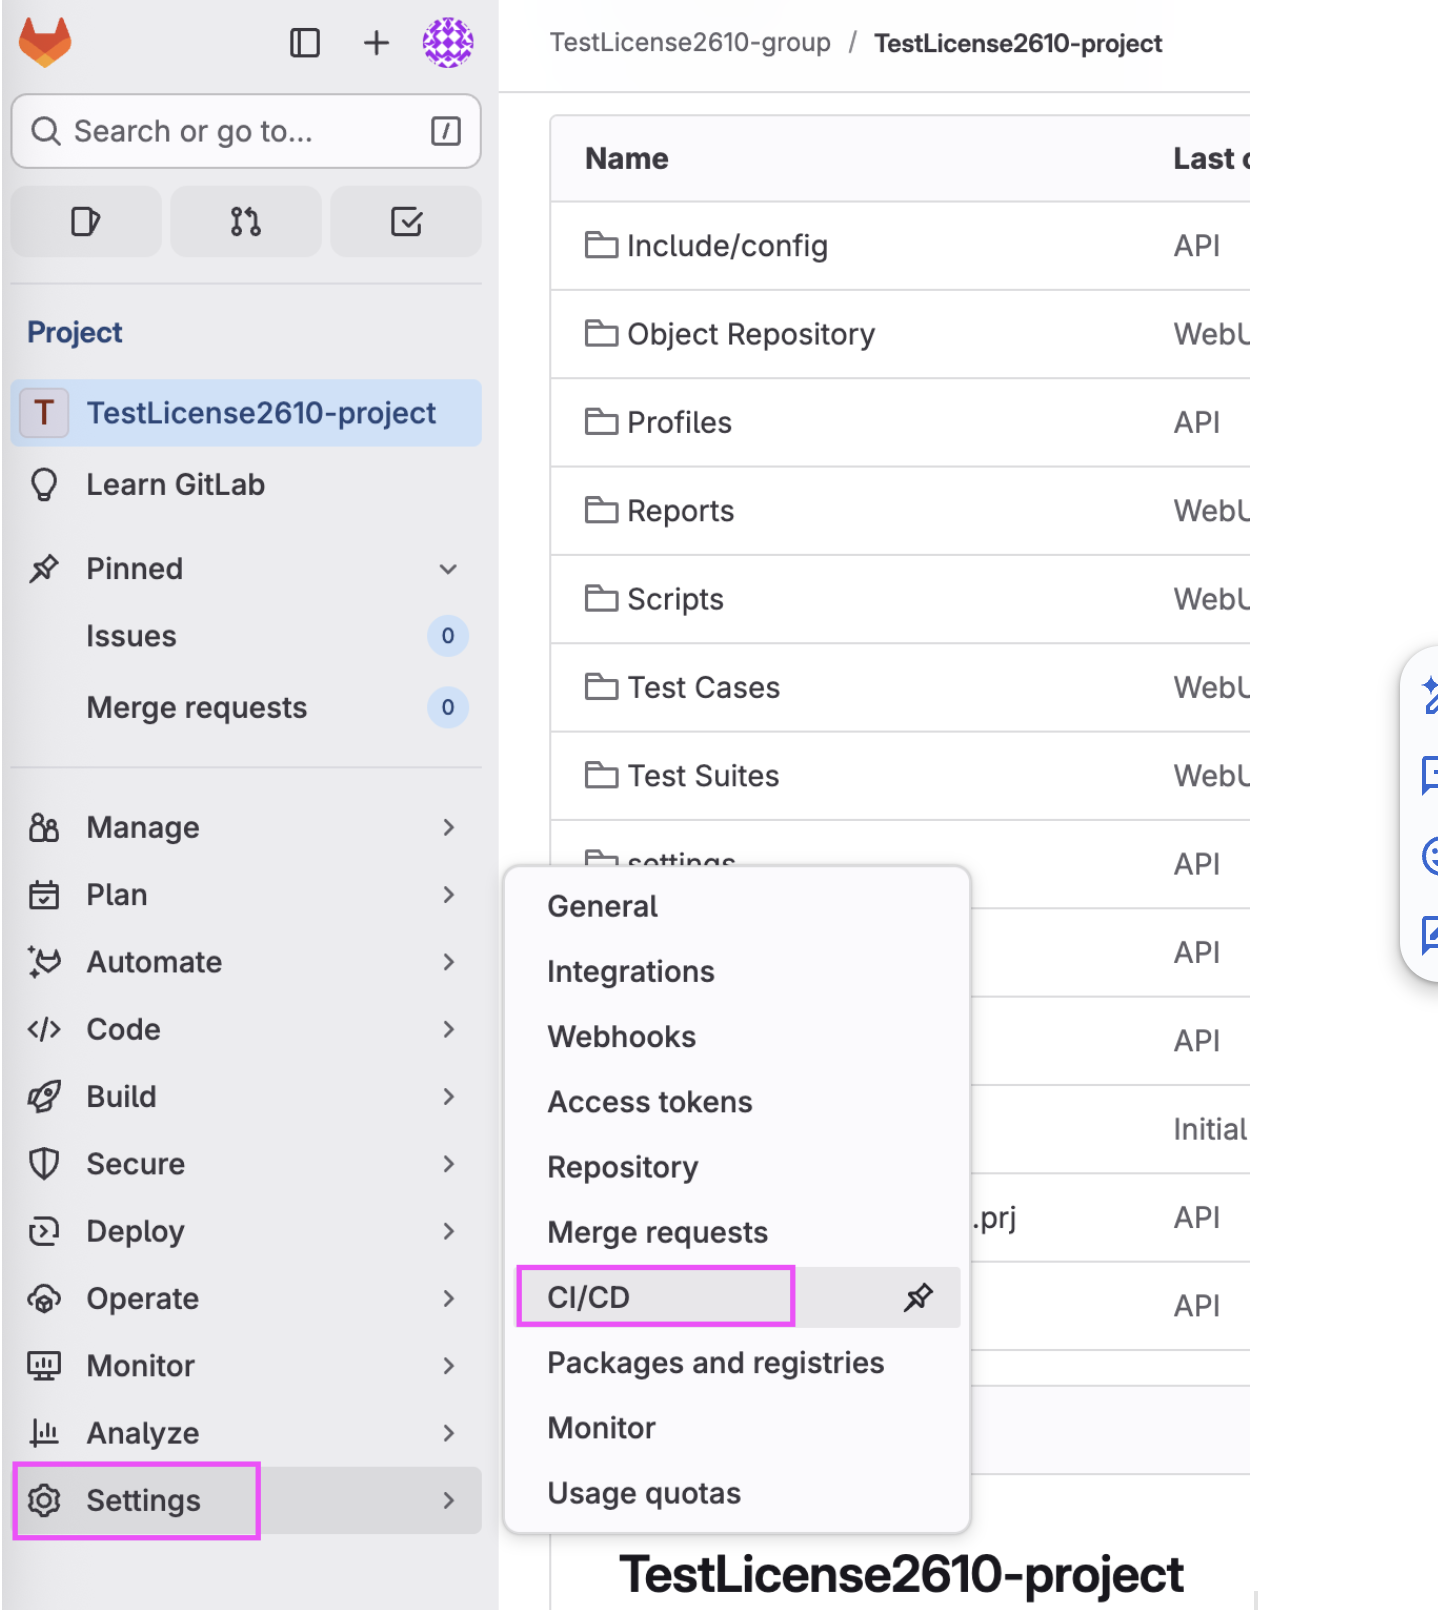1438x1610 pixels.
Task: Click the Include/config folder icon
Action: 601,245
